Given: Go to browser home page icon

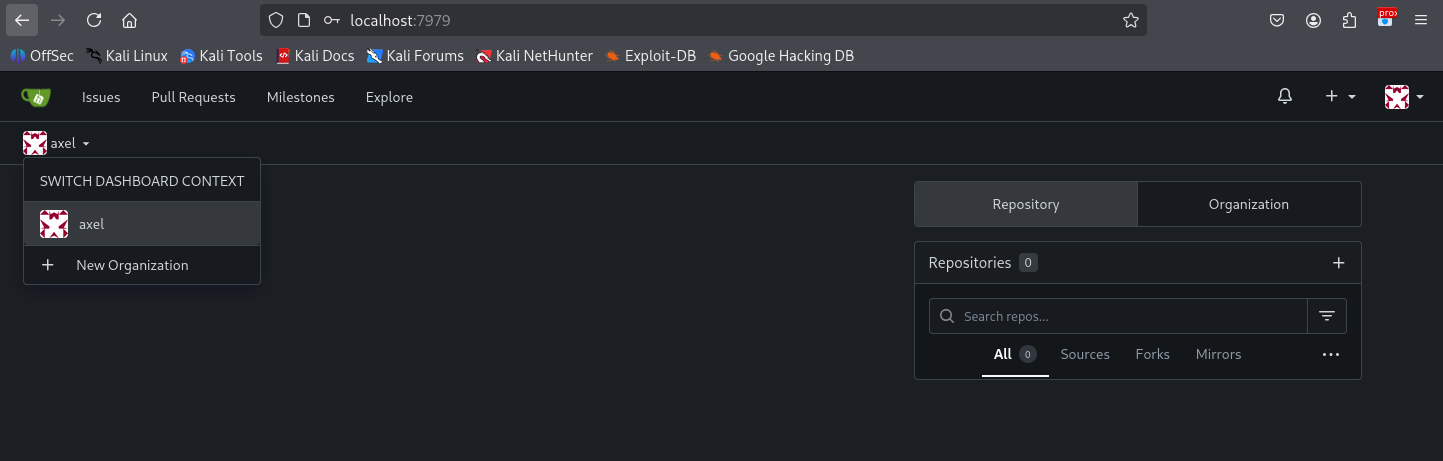Looking at the screenshot, I should point(129,20).
